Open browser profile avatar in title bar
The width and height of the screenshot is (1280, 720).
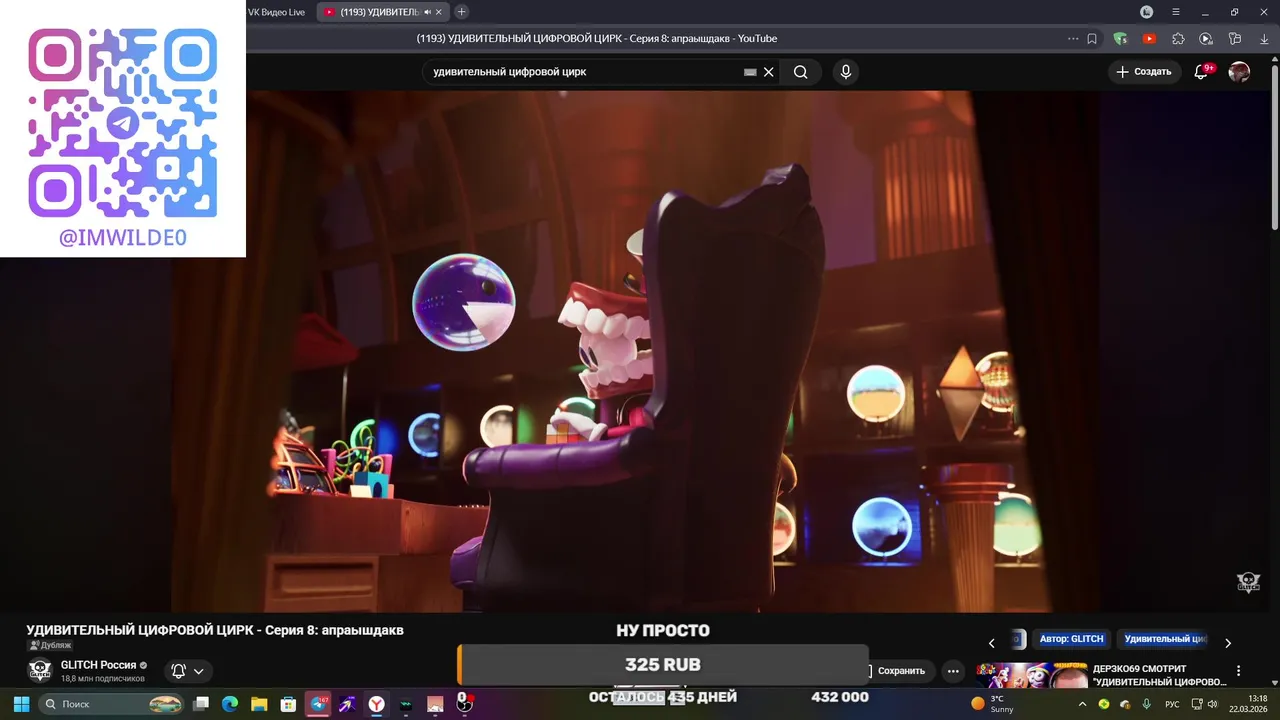pyautogui.click(x=1147, y=12)
